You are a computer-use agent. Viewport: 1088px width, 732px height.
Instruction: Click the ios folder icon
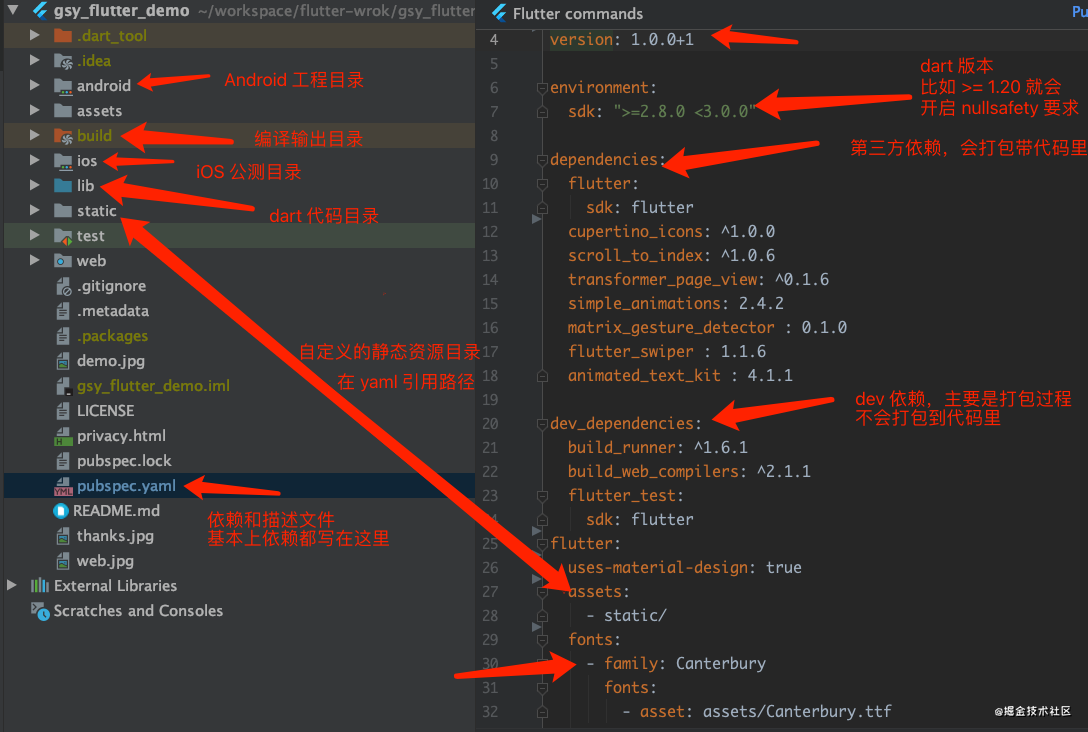tap(63, 161)
